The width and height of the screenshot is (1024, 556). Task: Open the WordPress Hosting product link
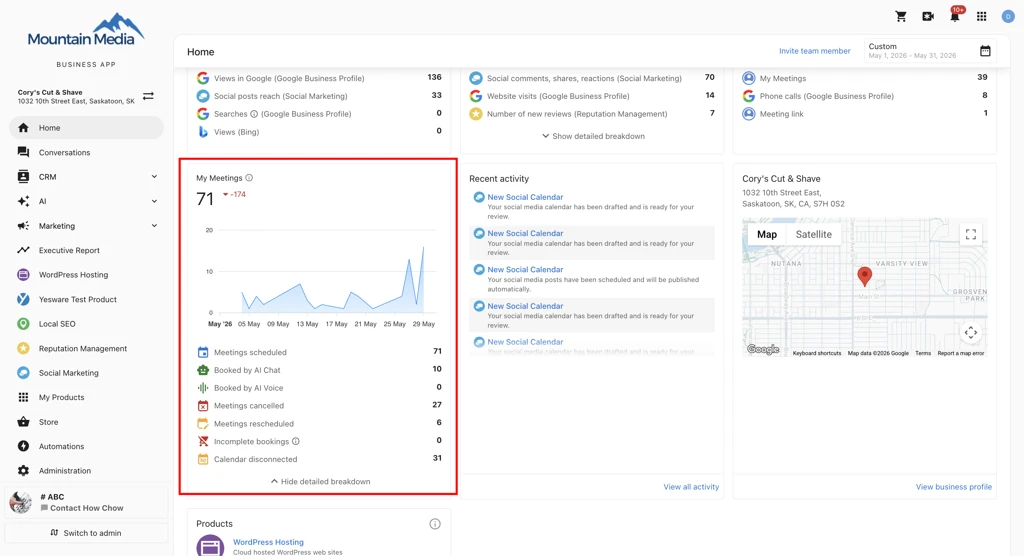point(268,542)
